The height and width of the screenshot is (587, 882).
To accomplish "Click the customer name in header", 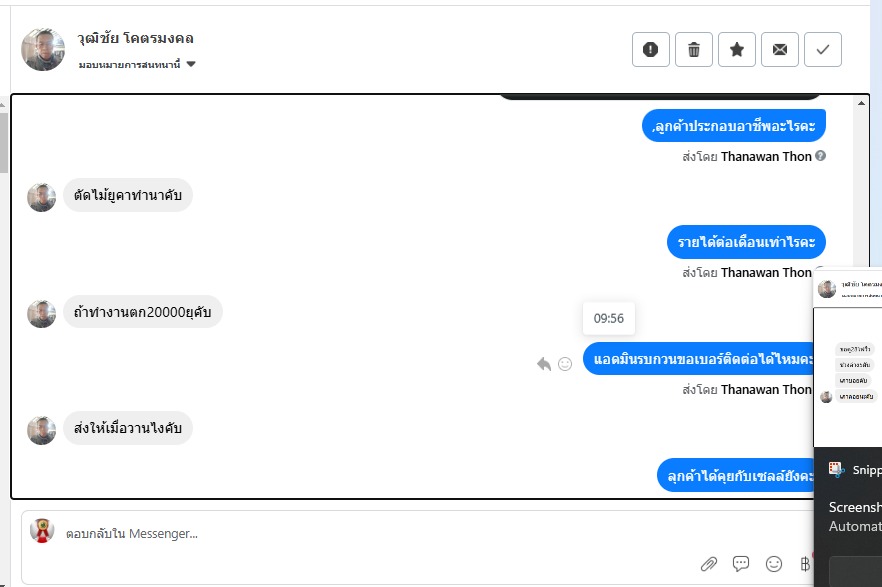I will [136, 38].
